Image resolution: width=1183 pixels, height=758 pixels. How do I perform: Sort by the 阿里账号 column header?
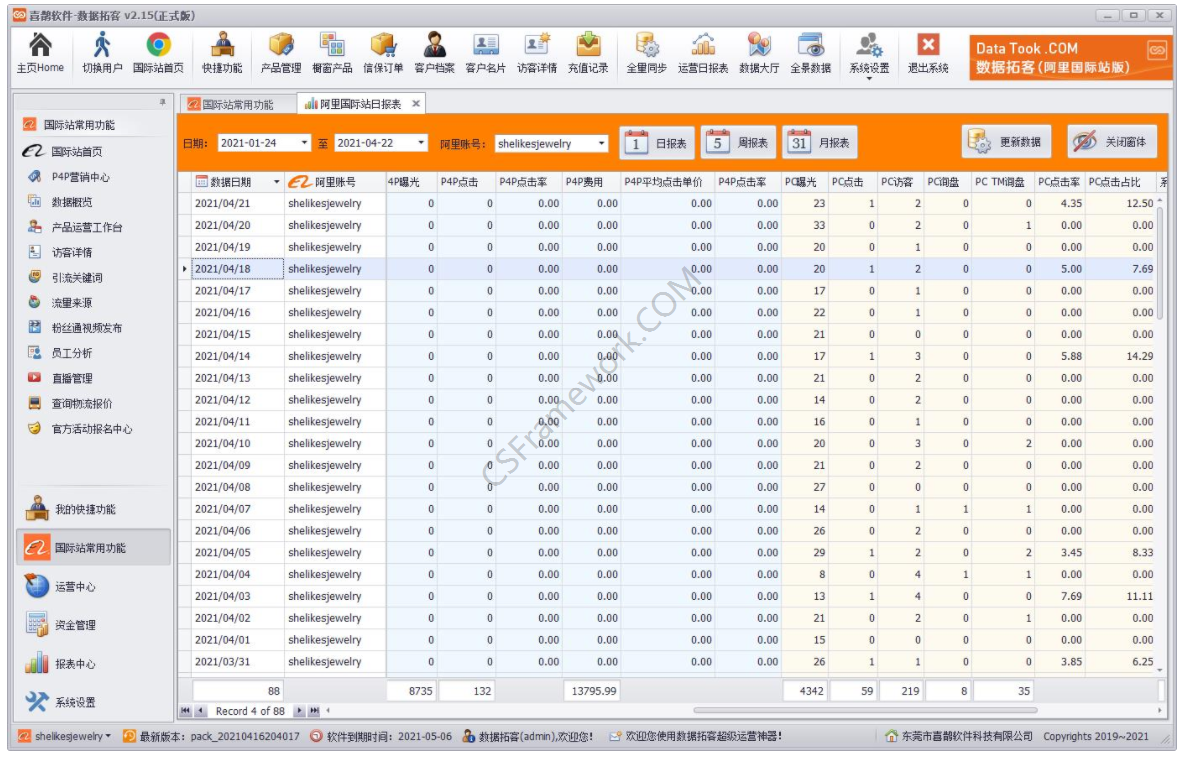335,182
